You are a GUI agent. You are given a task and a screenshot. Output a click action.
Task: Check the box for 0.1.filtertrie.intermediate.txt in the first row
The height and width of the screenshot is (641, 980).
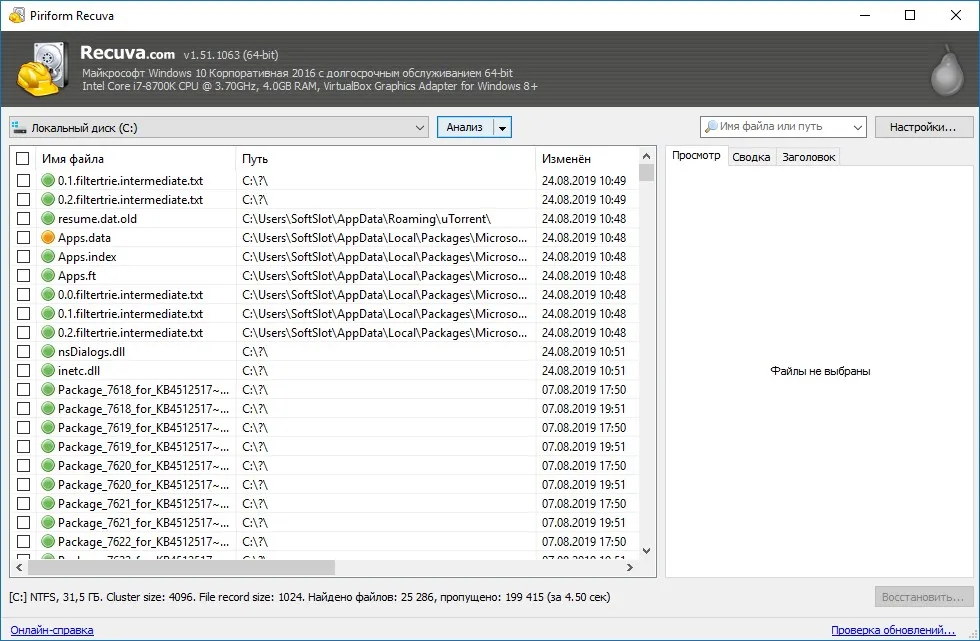(x=23, y=181)
